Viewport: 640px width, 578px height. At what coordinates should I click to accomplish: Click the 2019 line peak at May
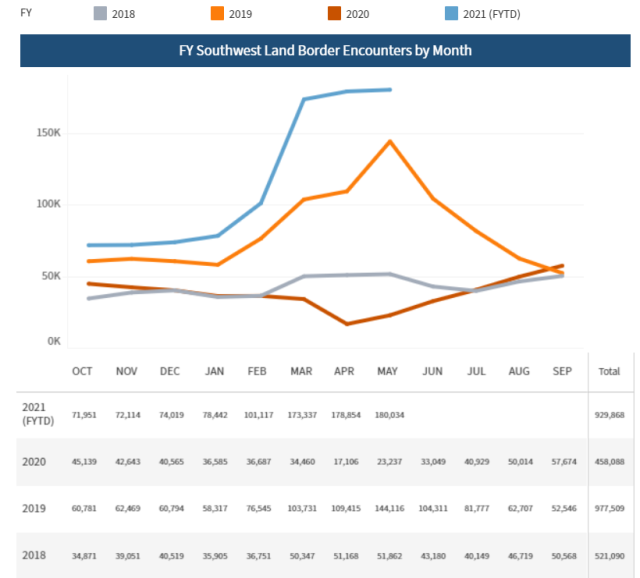point(390,141)
